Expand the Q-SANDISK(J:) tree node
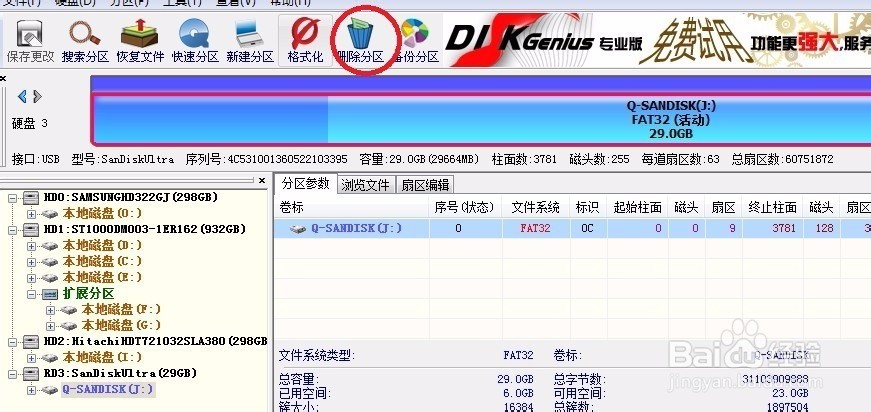The height and width of the screenshot is (412, 871). 31,390
